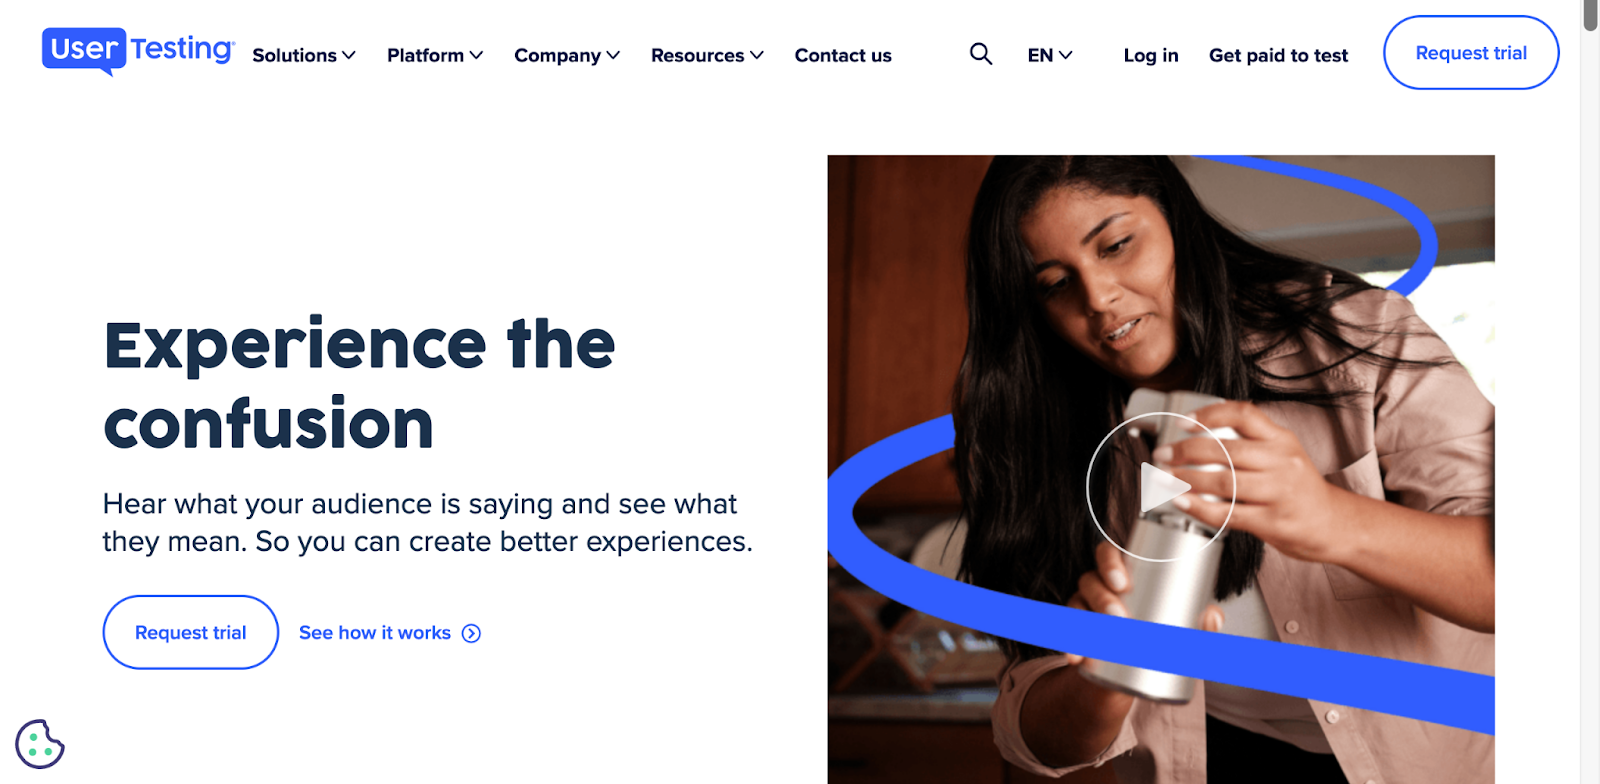Open cookie preferences icon
This screenshot has height=784, width=1600.
point(40,744)
